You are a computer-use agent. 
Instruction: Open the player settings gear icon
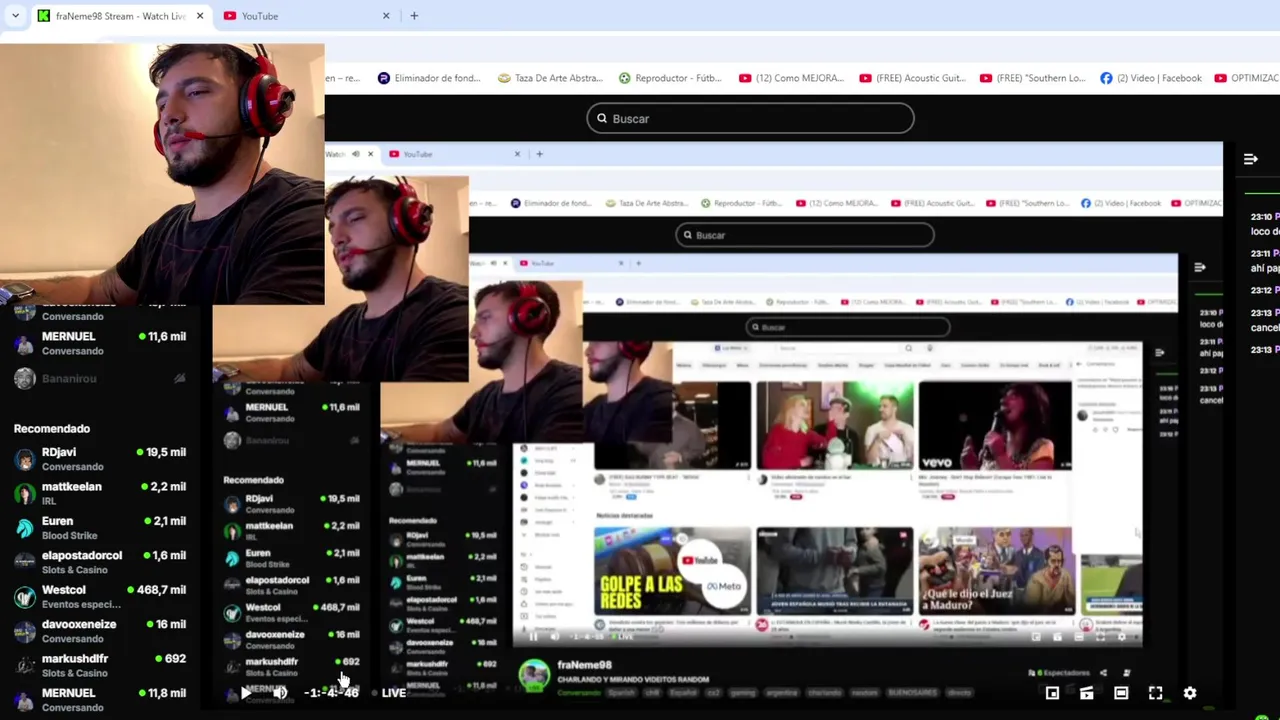(x=1190, y=693)
